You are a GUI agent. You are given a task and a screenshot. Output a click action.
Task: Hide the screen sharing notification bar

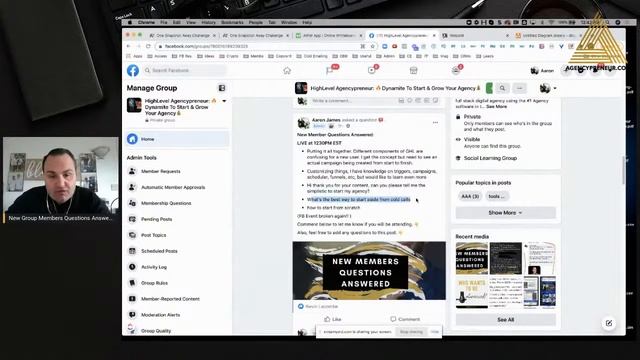point(435,332)
